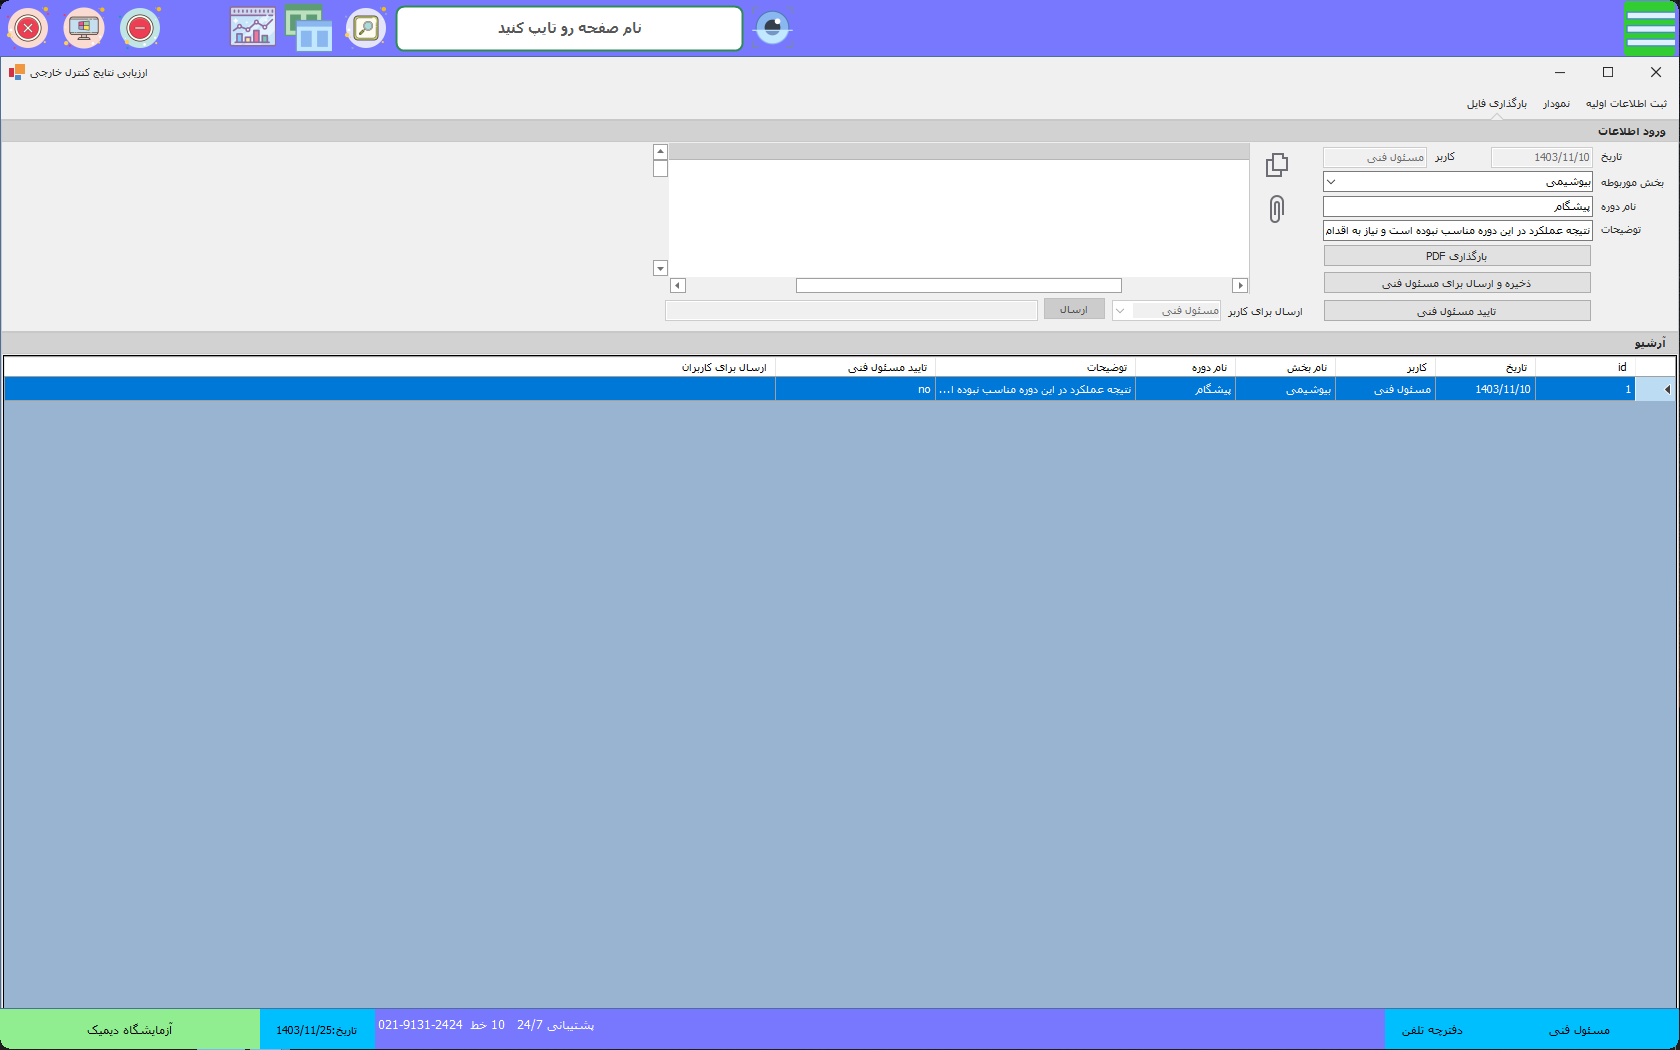Screen dimensions: 1680x1050
Task: Click the red X exit icon
Action: [x=28, y=28]
